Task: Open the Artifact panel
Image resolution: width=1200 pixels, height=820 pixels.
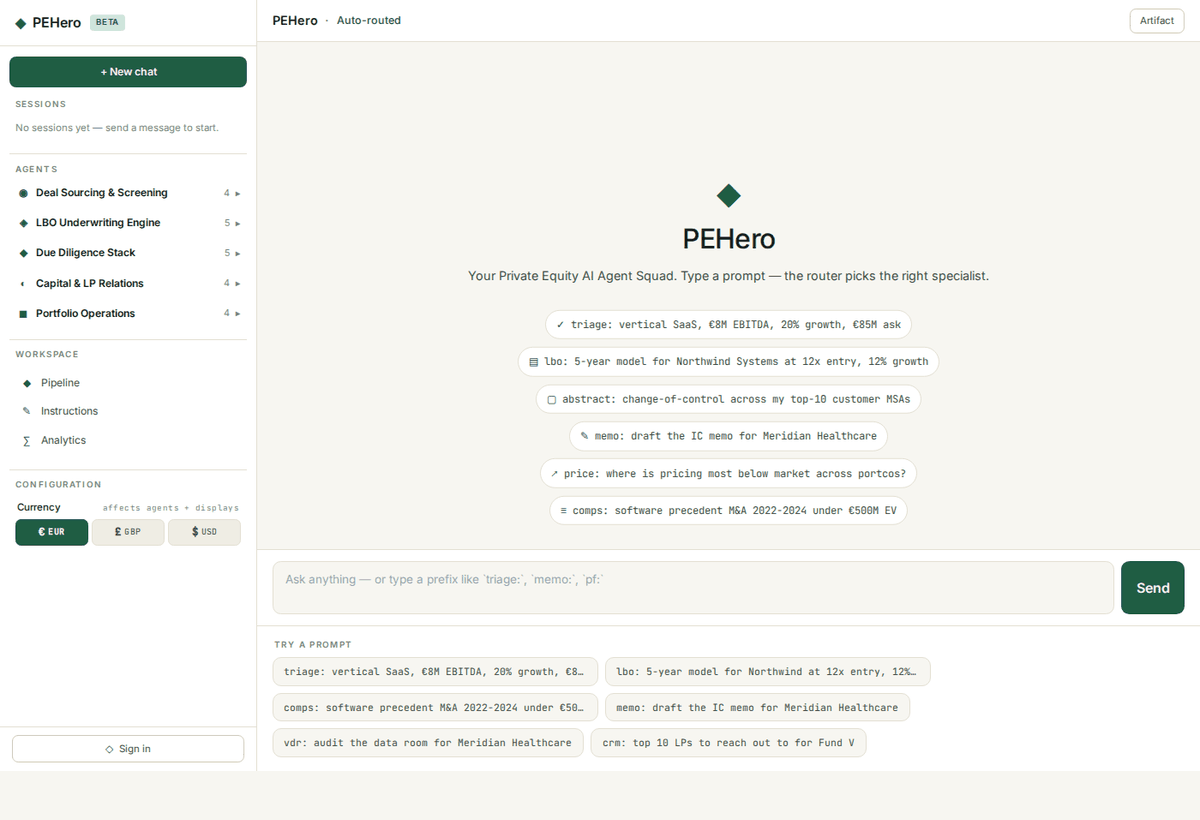Action: (x=1156, y=20)
